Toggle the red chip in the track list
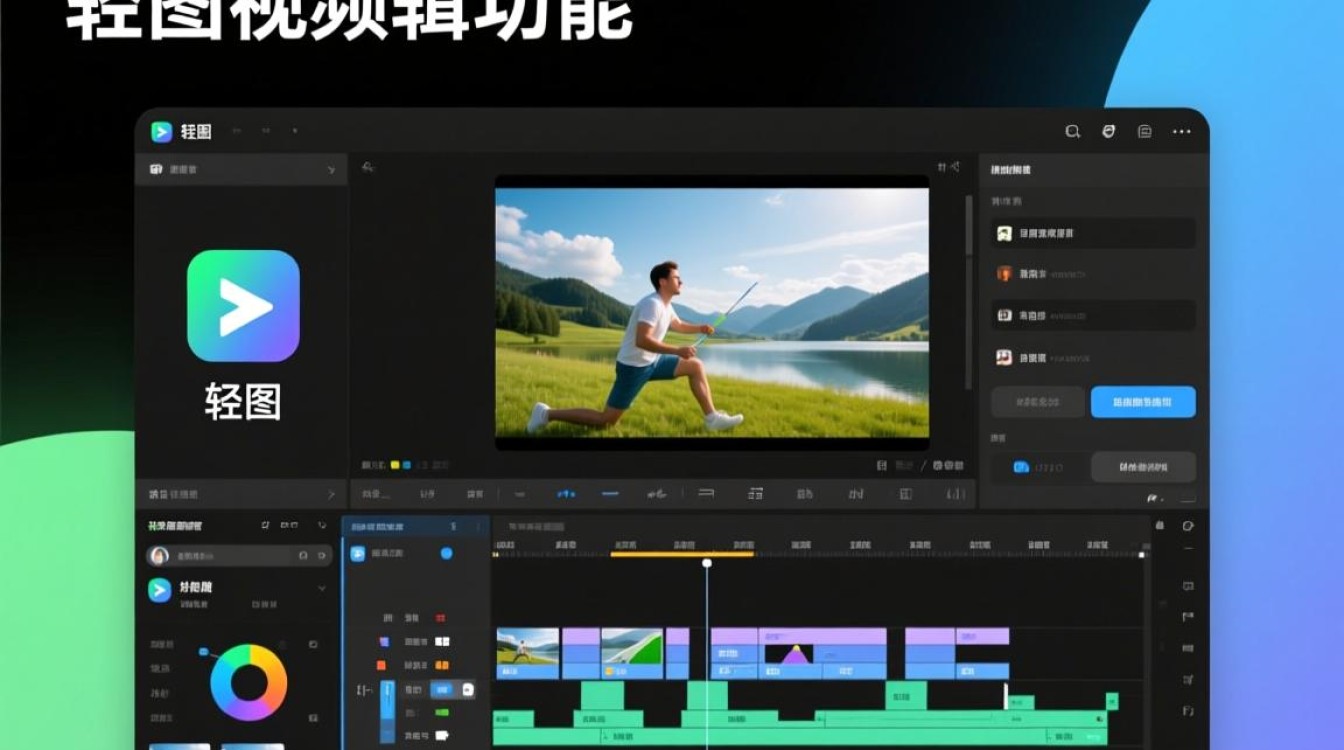The image size is (1344, 750). click(x=441, y=619)
